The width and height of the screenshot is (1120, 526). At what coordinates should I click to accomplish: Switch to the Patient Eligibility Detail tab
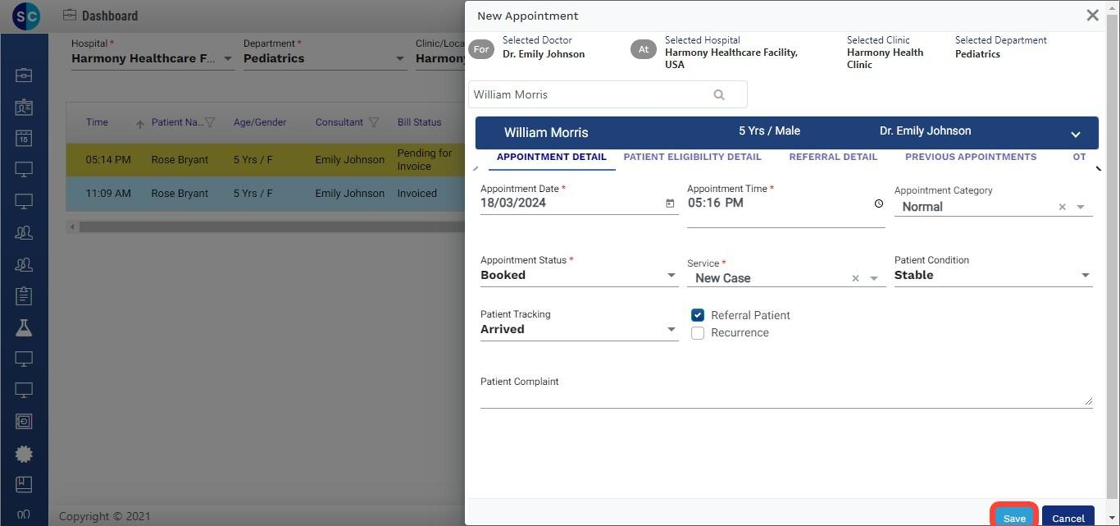click(692, 157)
